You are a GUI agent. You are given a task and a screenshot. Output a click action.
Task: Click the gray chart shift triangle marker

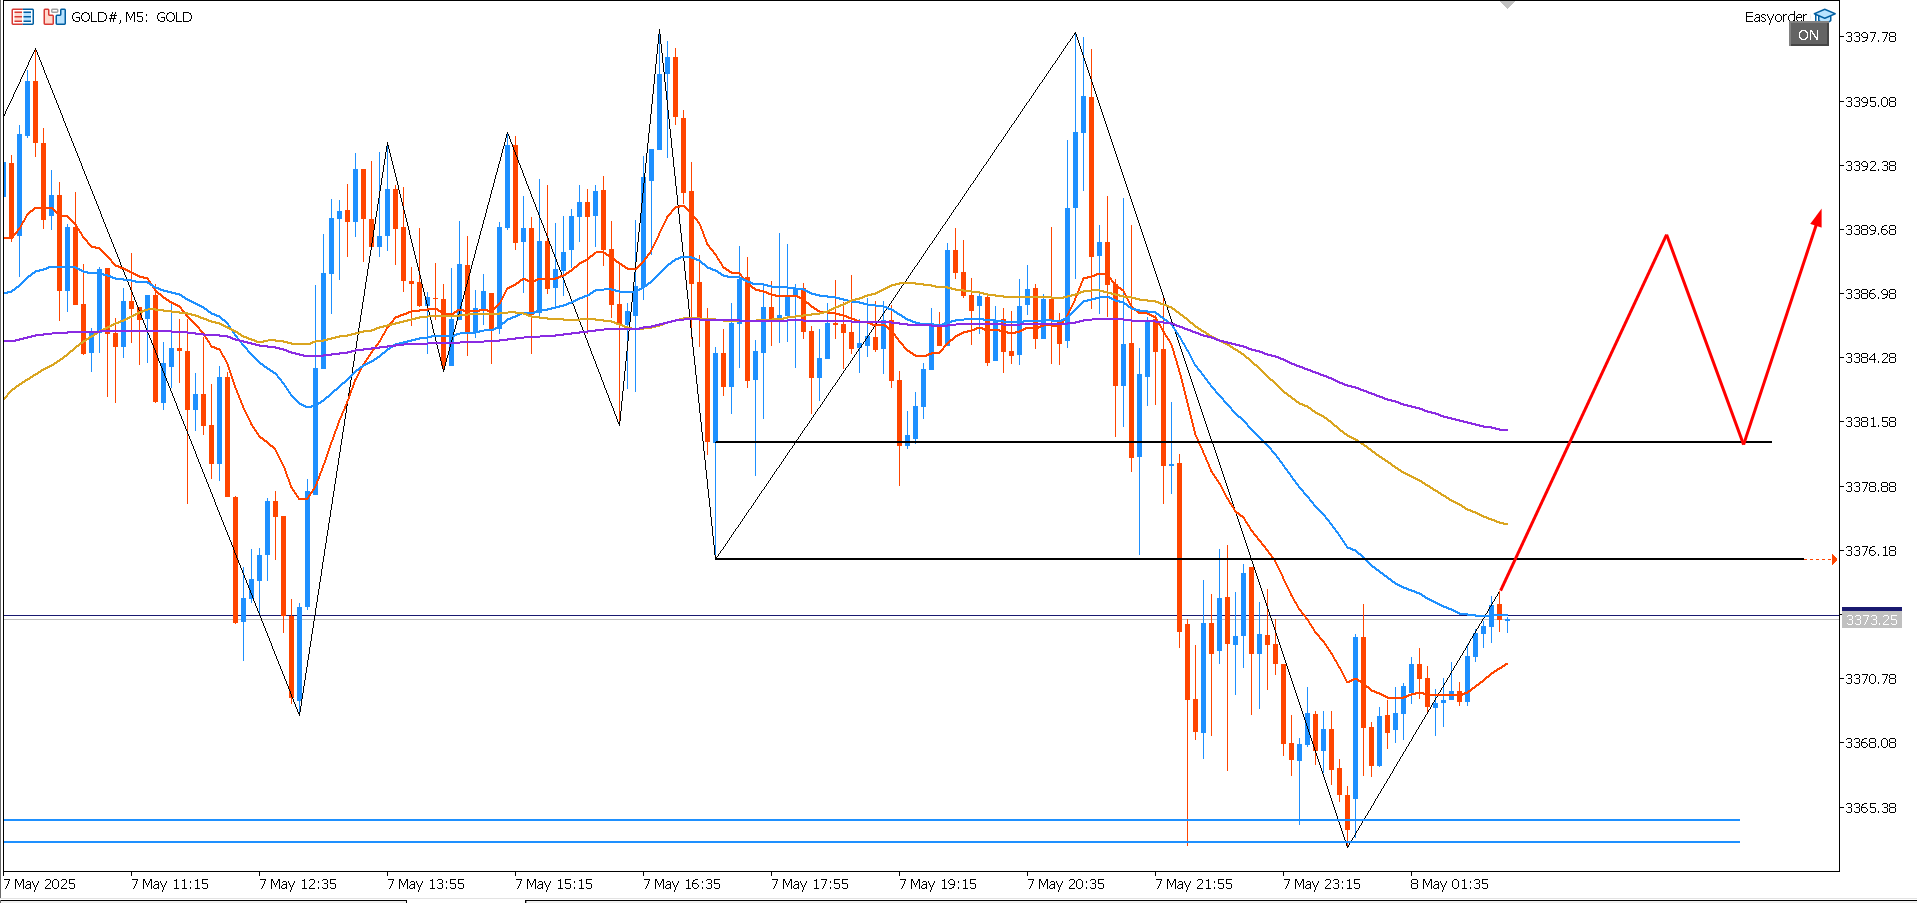pyautogui.click(x=1508, y=5)
